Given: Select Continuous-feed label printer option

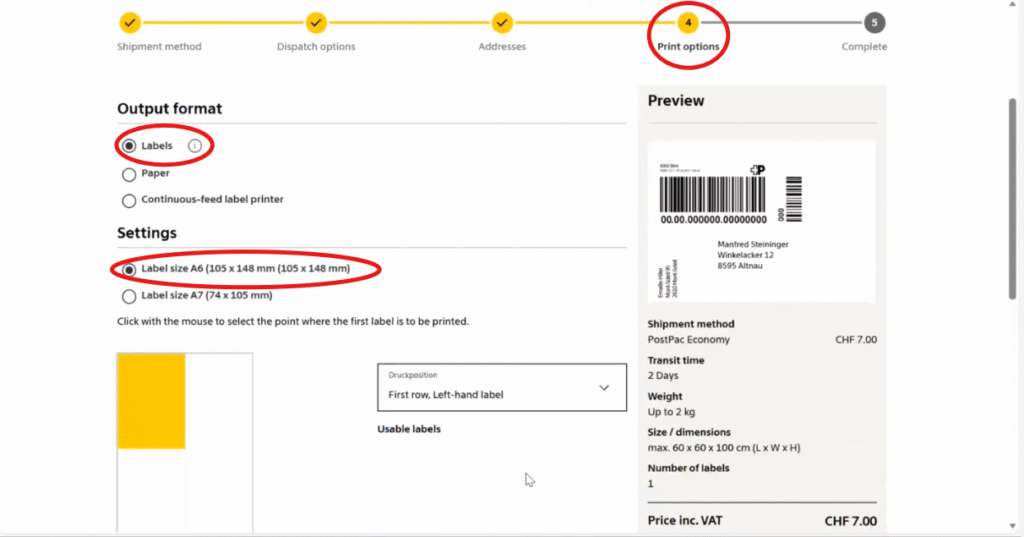Looking at the screenshot, I should click(129, 200).
